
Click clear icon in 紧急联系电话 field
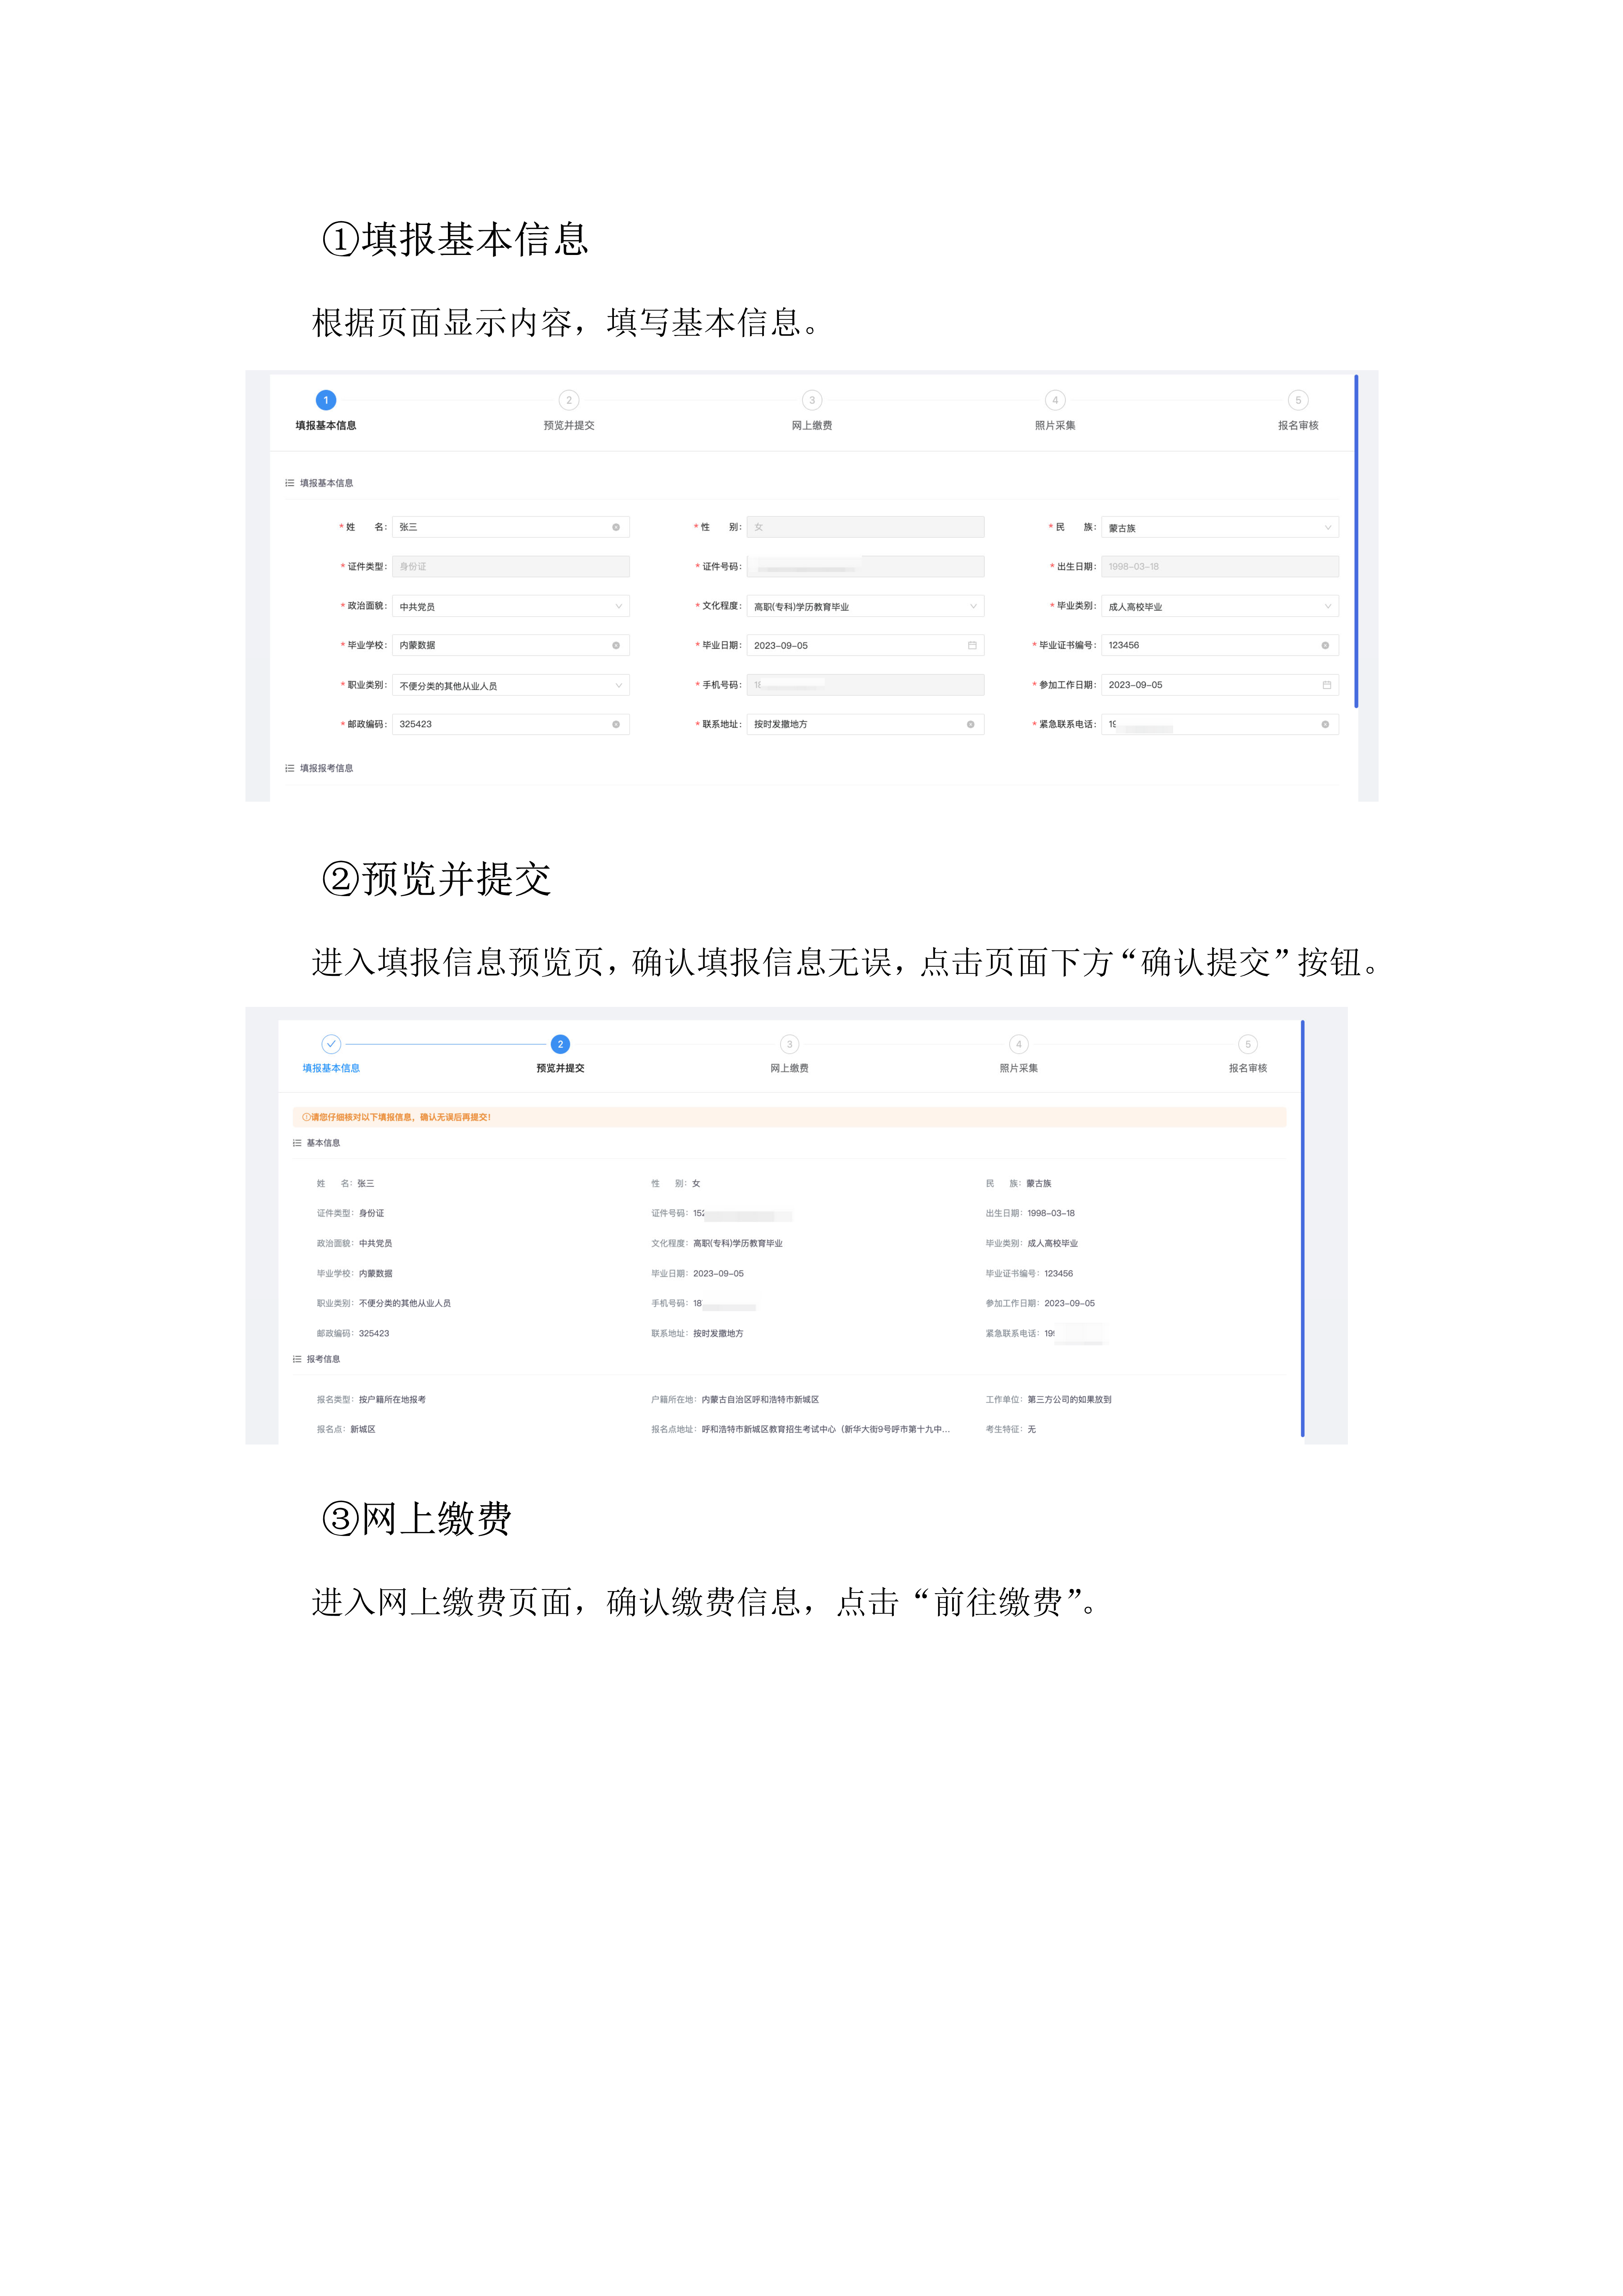pos(1325,724)
